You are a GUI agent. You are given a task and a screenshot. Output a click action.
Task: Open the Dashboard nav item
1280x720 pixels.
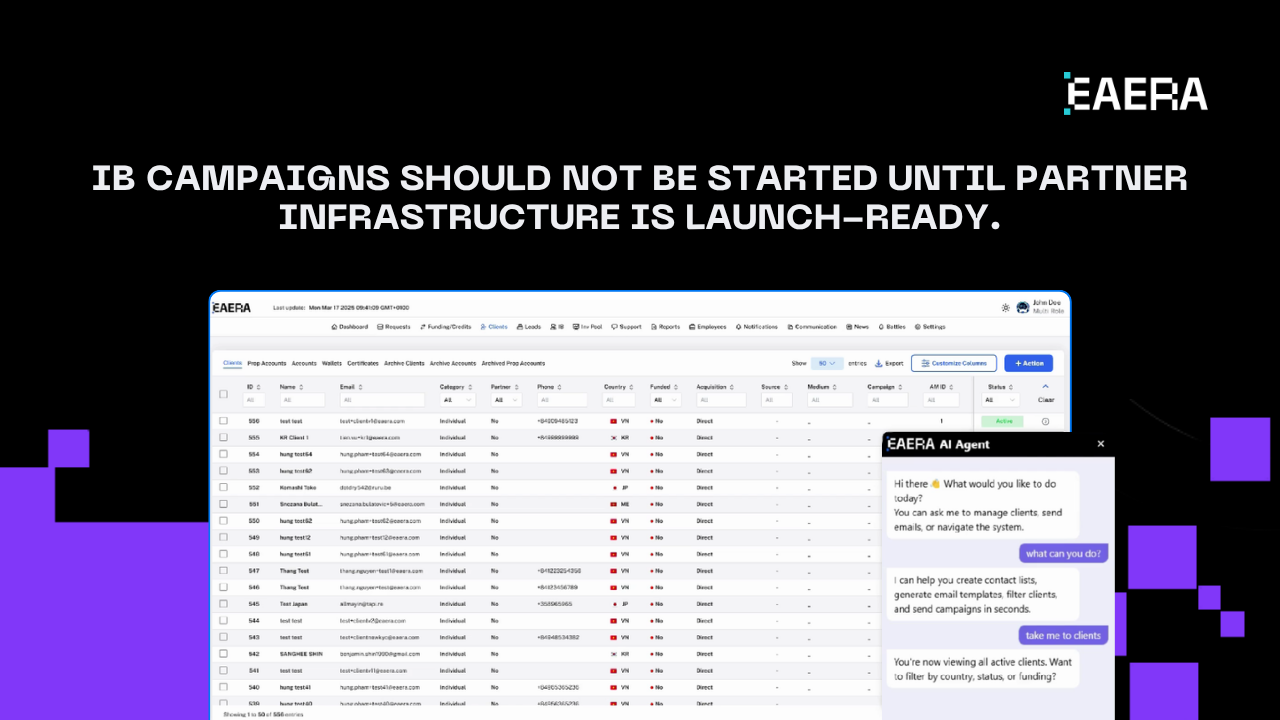(349, 327)
